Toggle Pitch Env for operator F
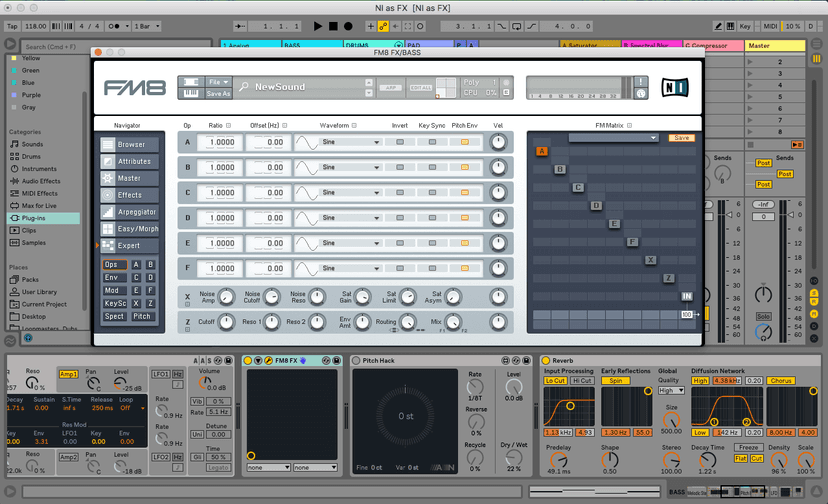This screenshot has height=504, width=828. tap(465, 268)
